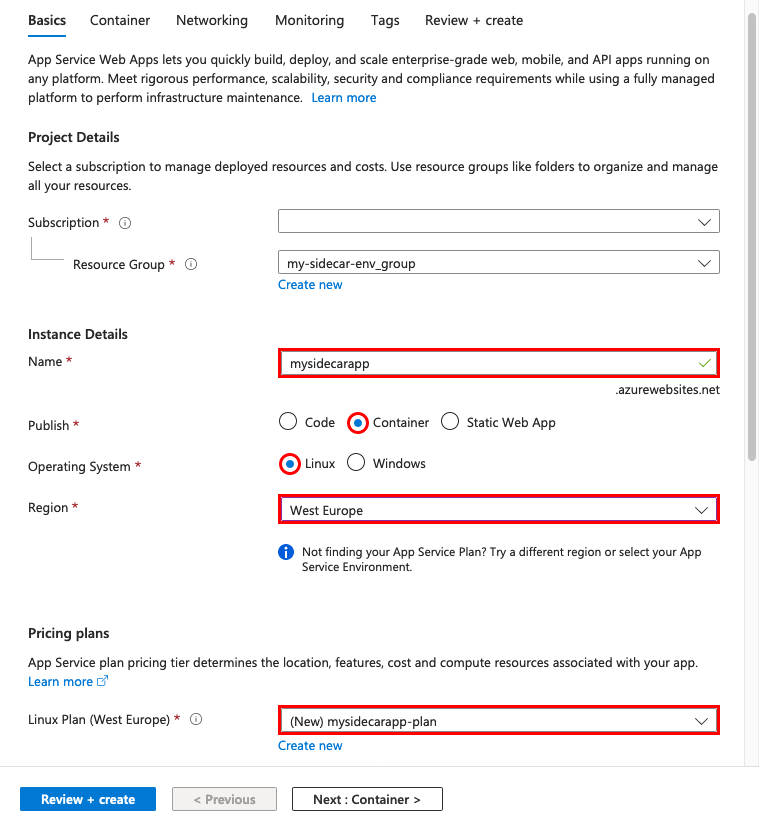Switch to the Networking tab

coord(212,21)
